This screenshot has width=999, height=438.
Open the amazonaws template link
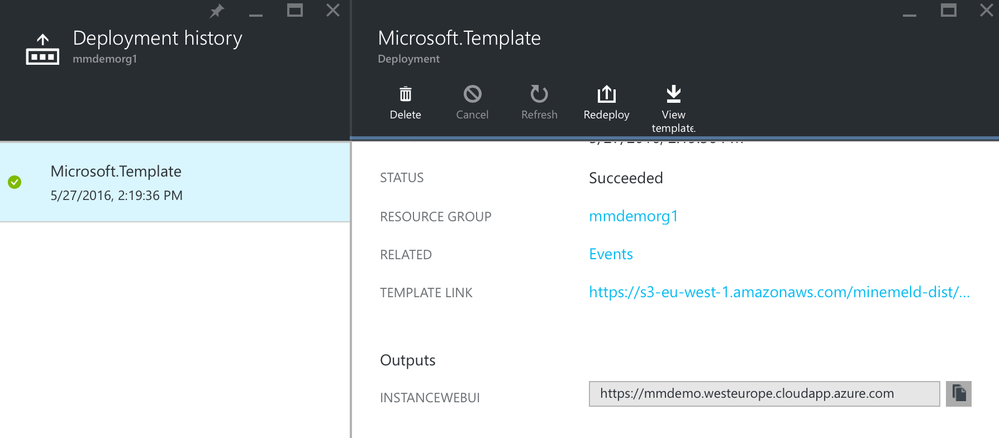click(779, 292)
